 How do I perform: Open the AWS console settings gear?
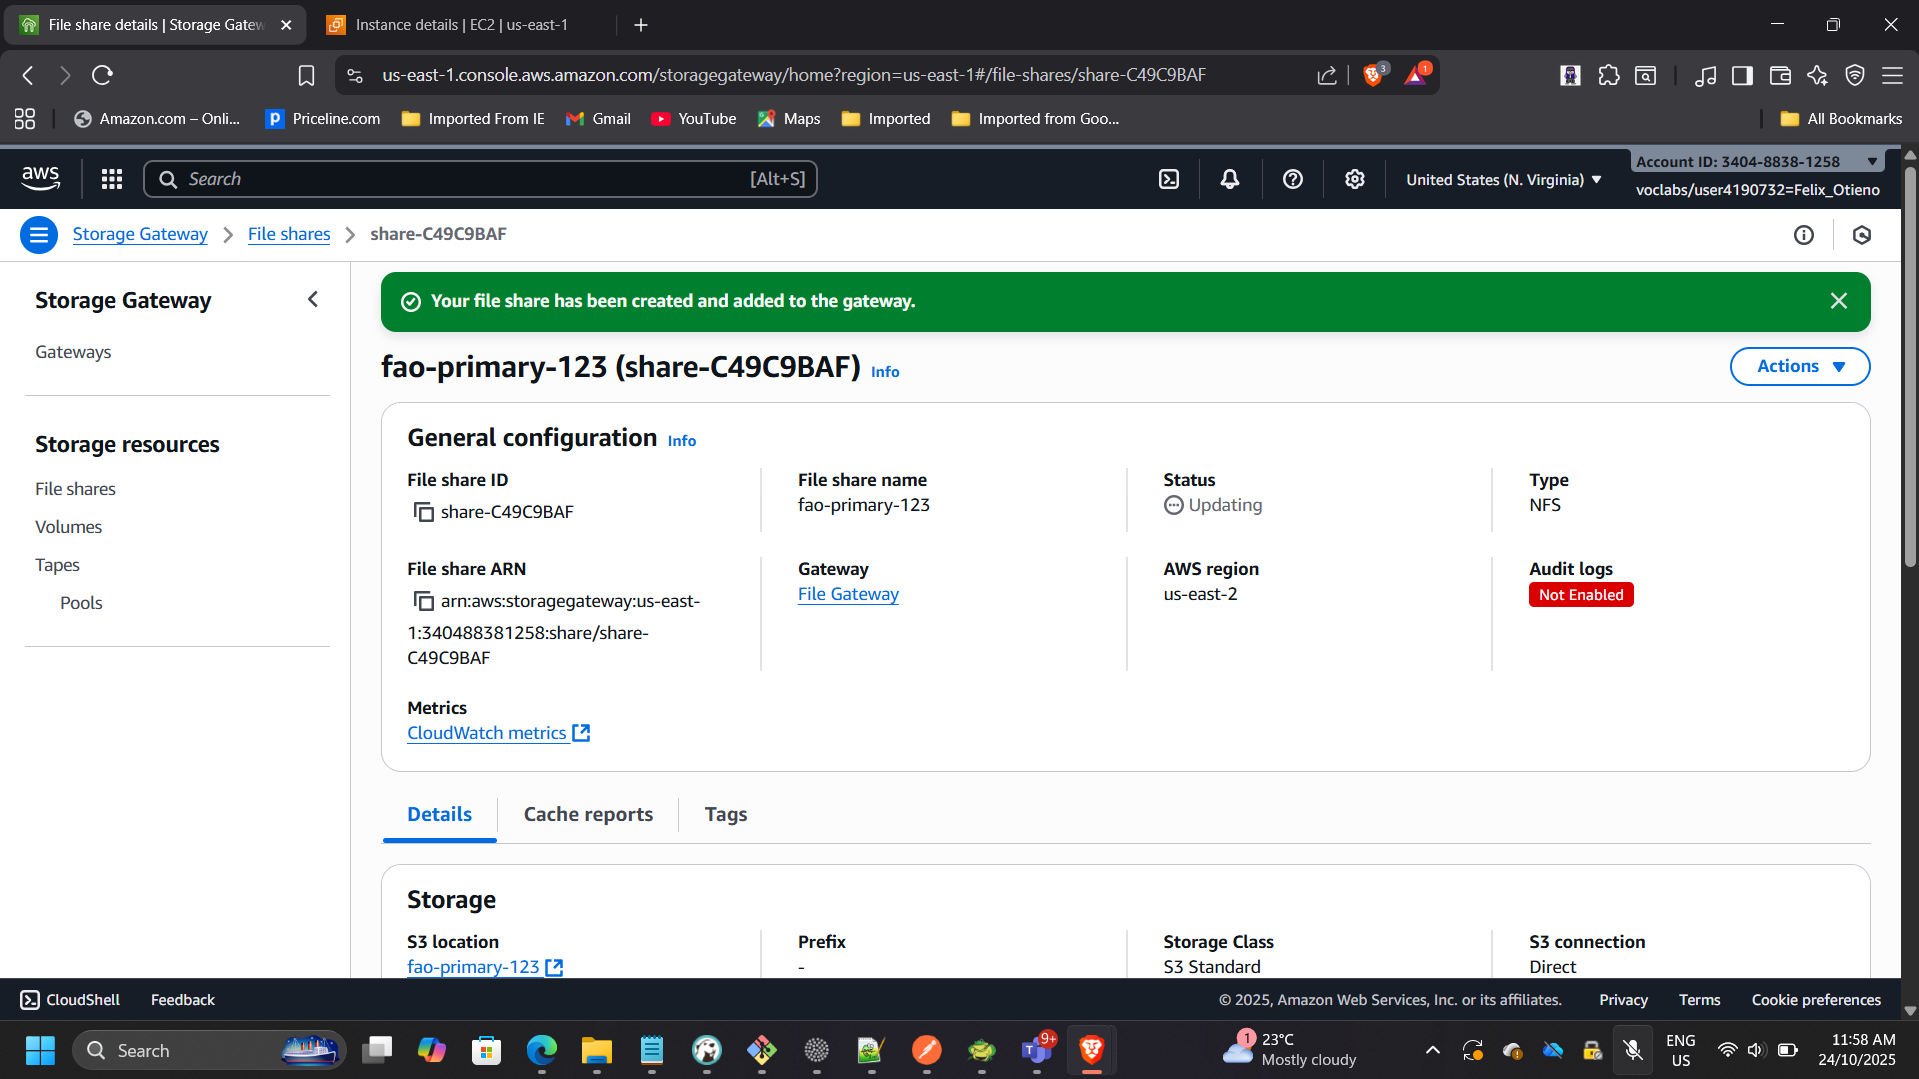click(1354, 179)
